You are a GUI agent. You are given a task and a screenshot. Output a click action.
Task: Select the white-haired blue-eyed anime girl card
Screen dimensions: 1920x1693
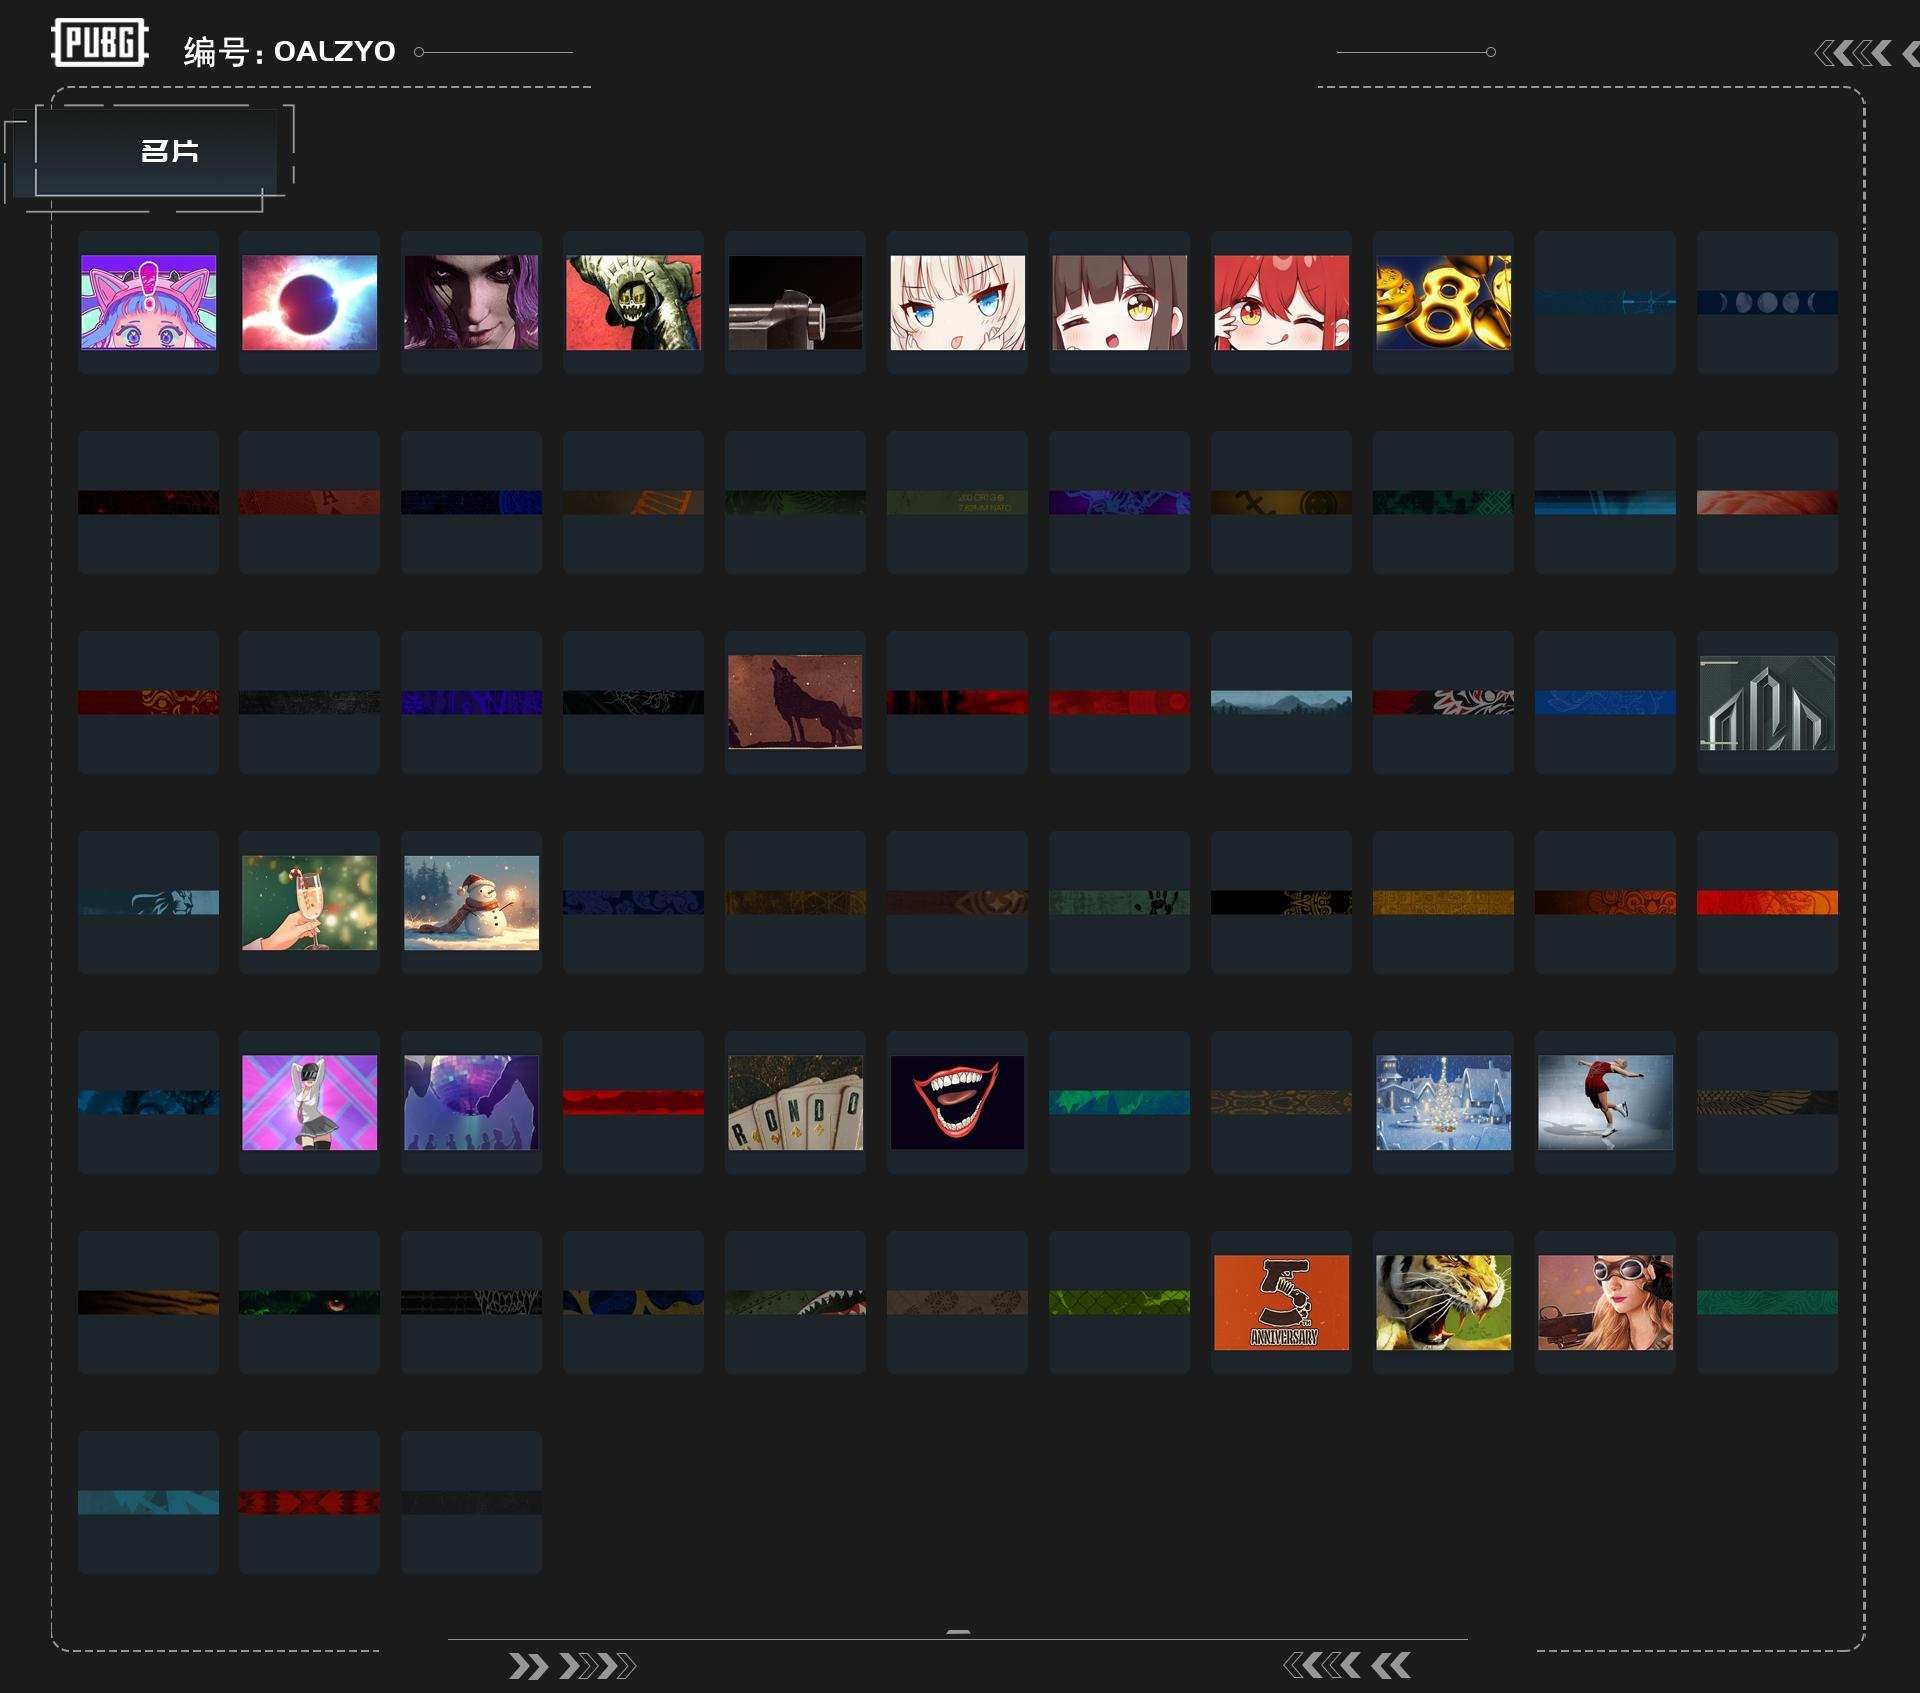click(957, 302)
